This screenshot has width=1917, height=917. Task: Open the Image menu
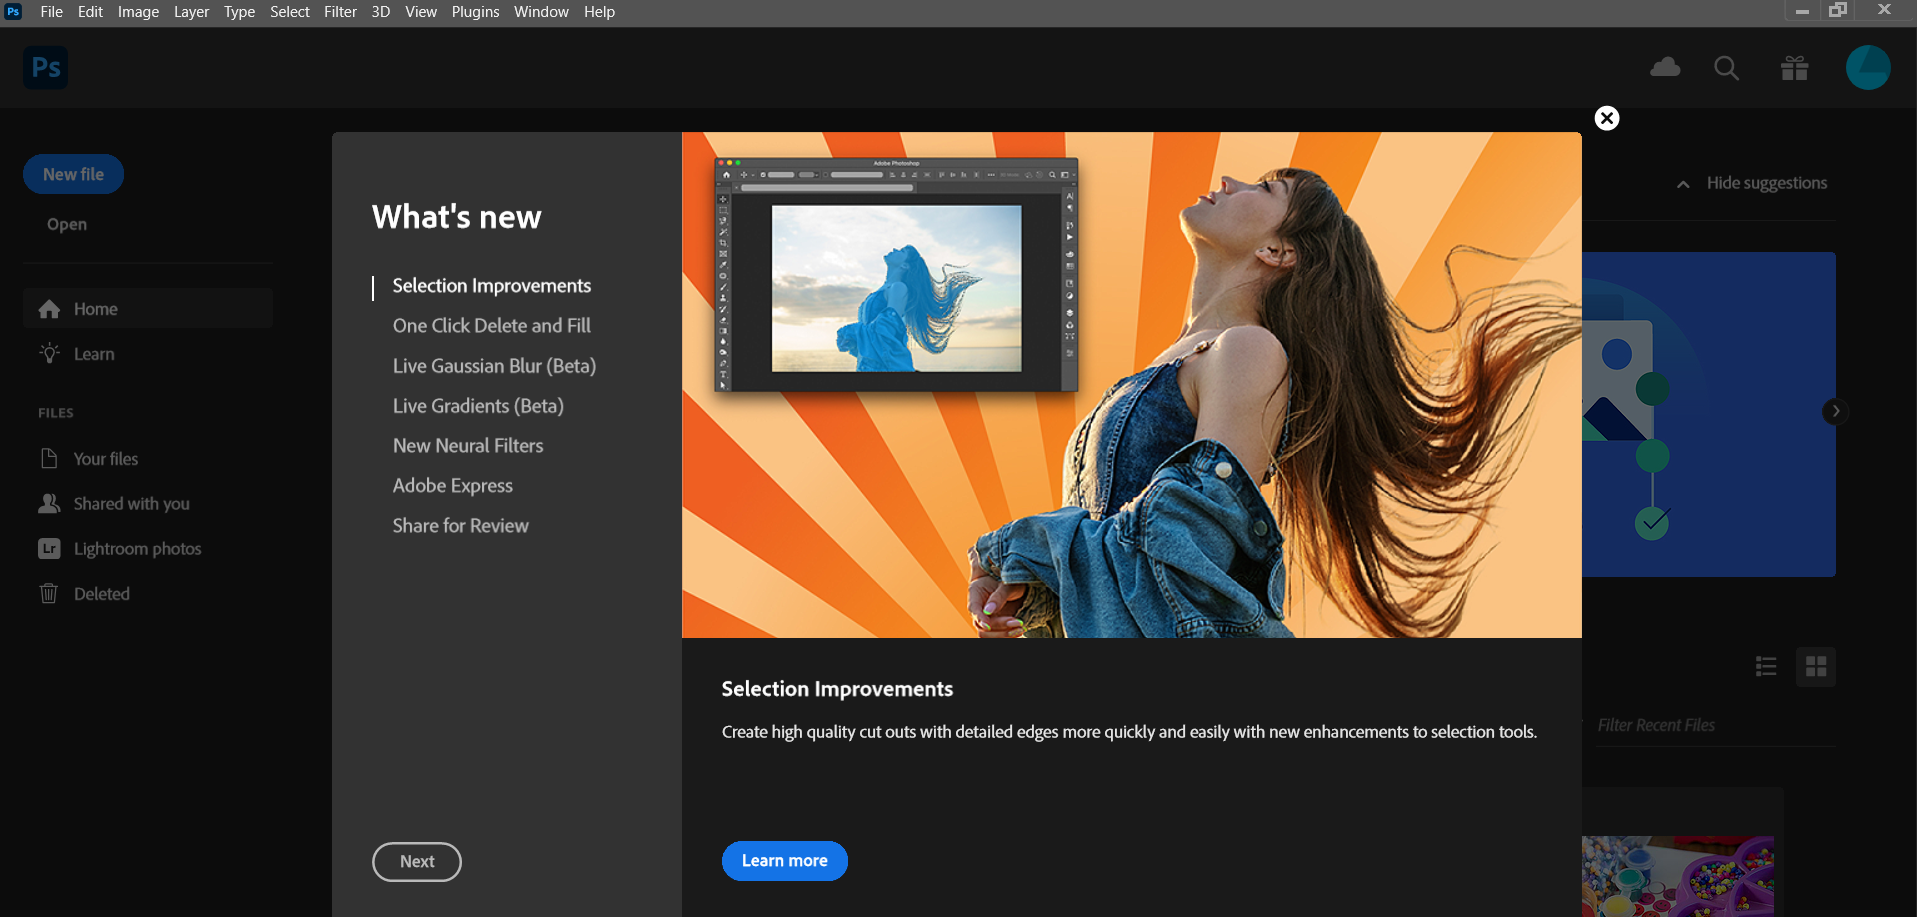click(138, 12)
